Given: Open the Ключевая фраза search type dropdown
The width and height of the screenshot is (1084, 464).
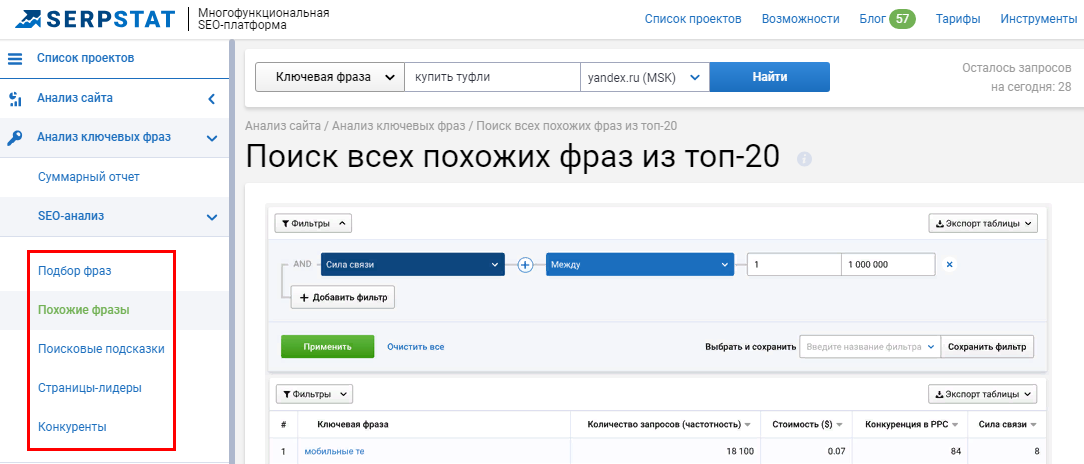Looking at the screenshot, I should [x=329, y=77].
